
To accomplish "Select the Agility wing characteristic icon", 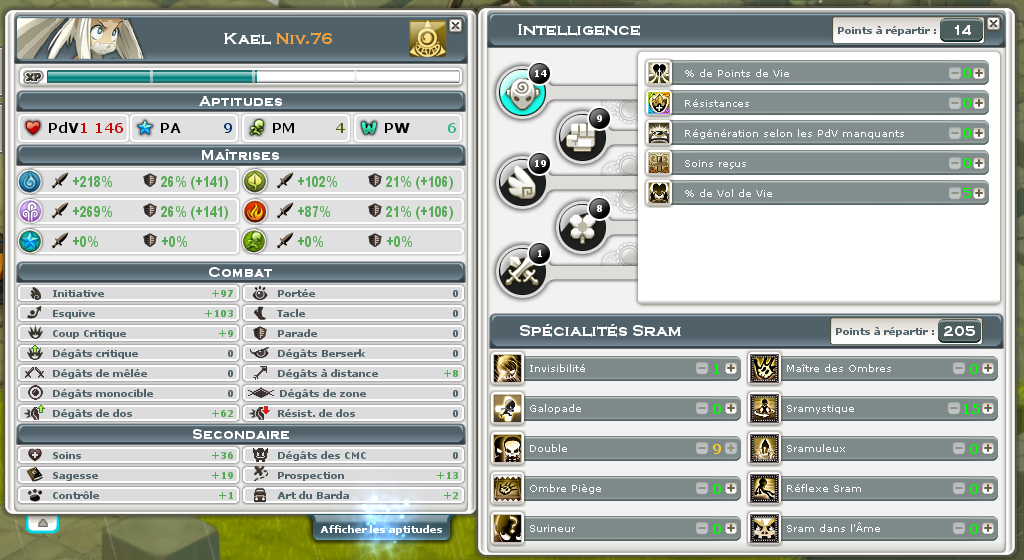I will click(522, 183).
